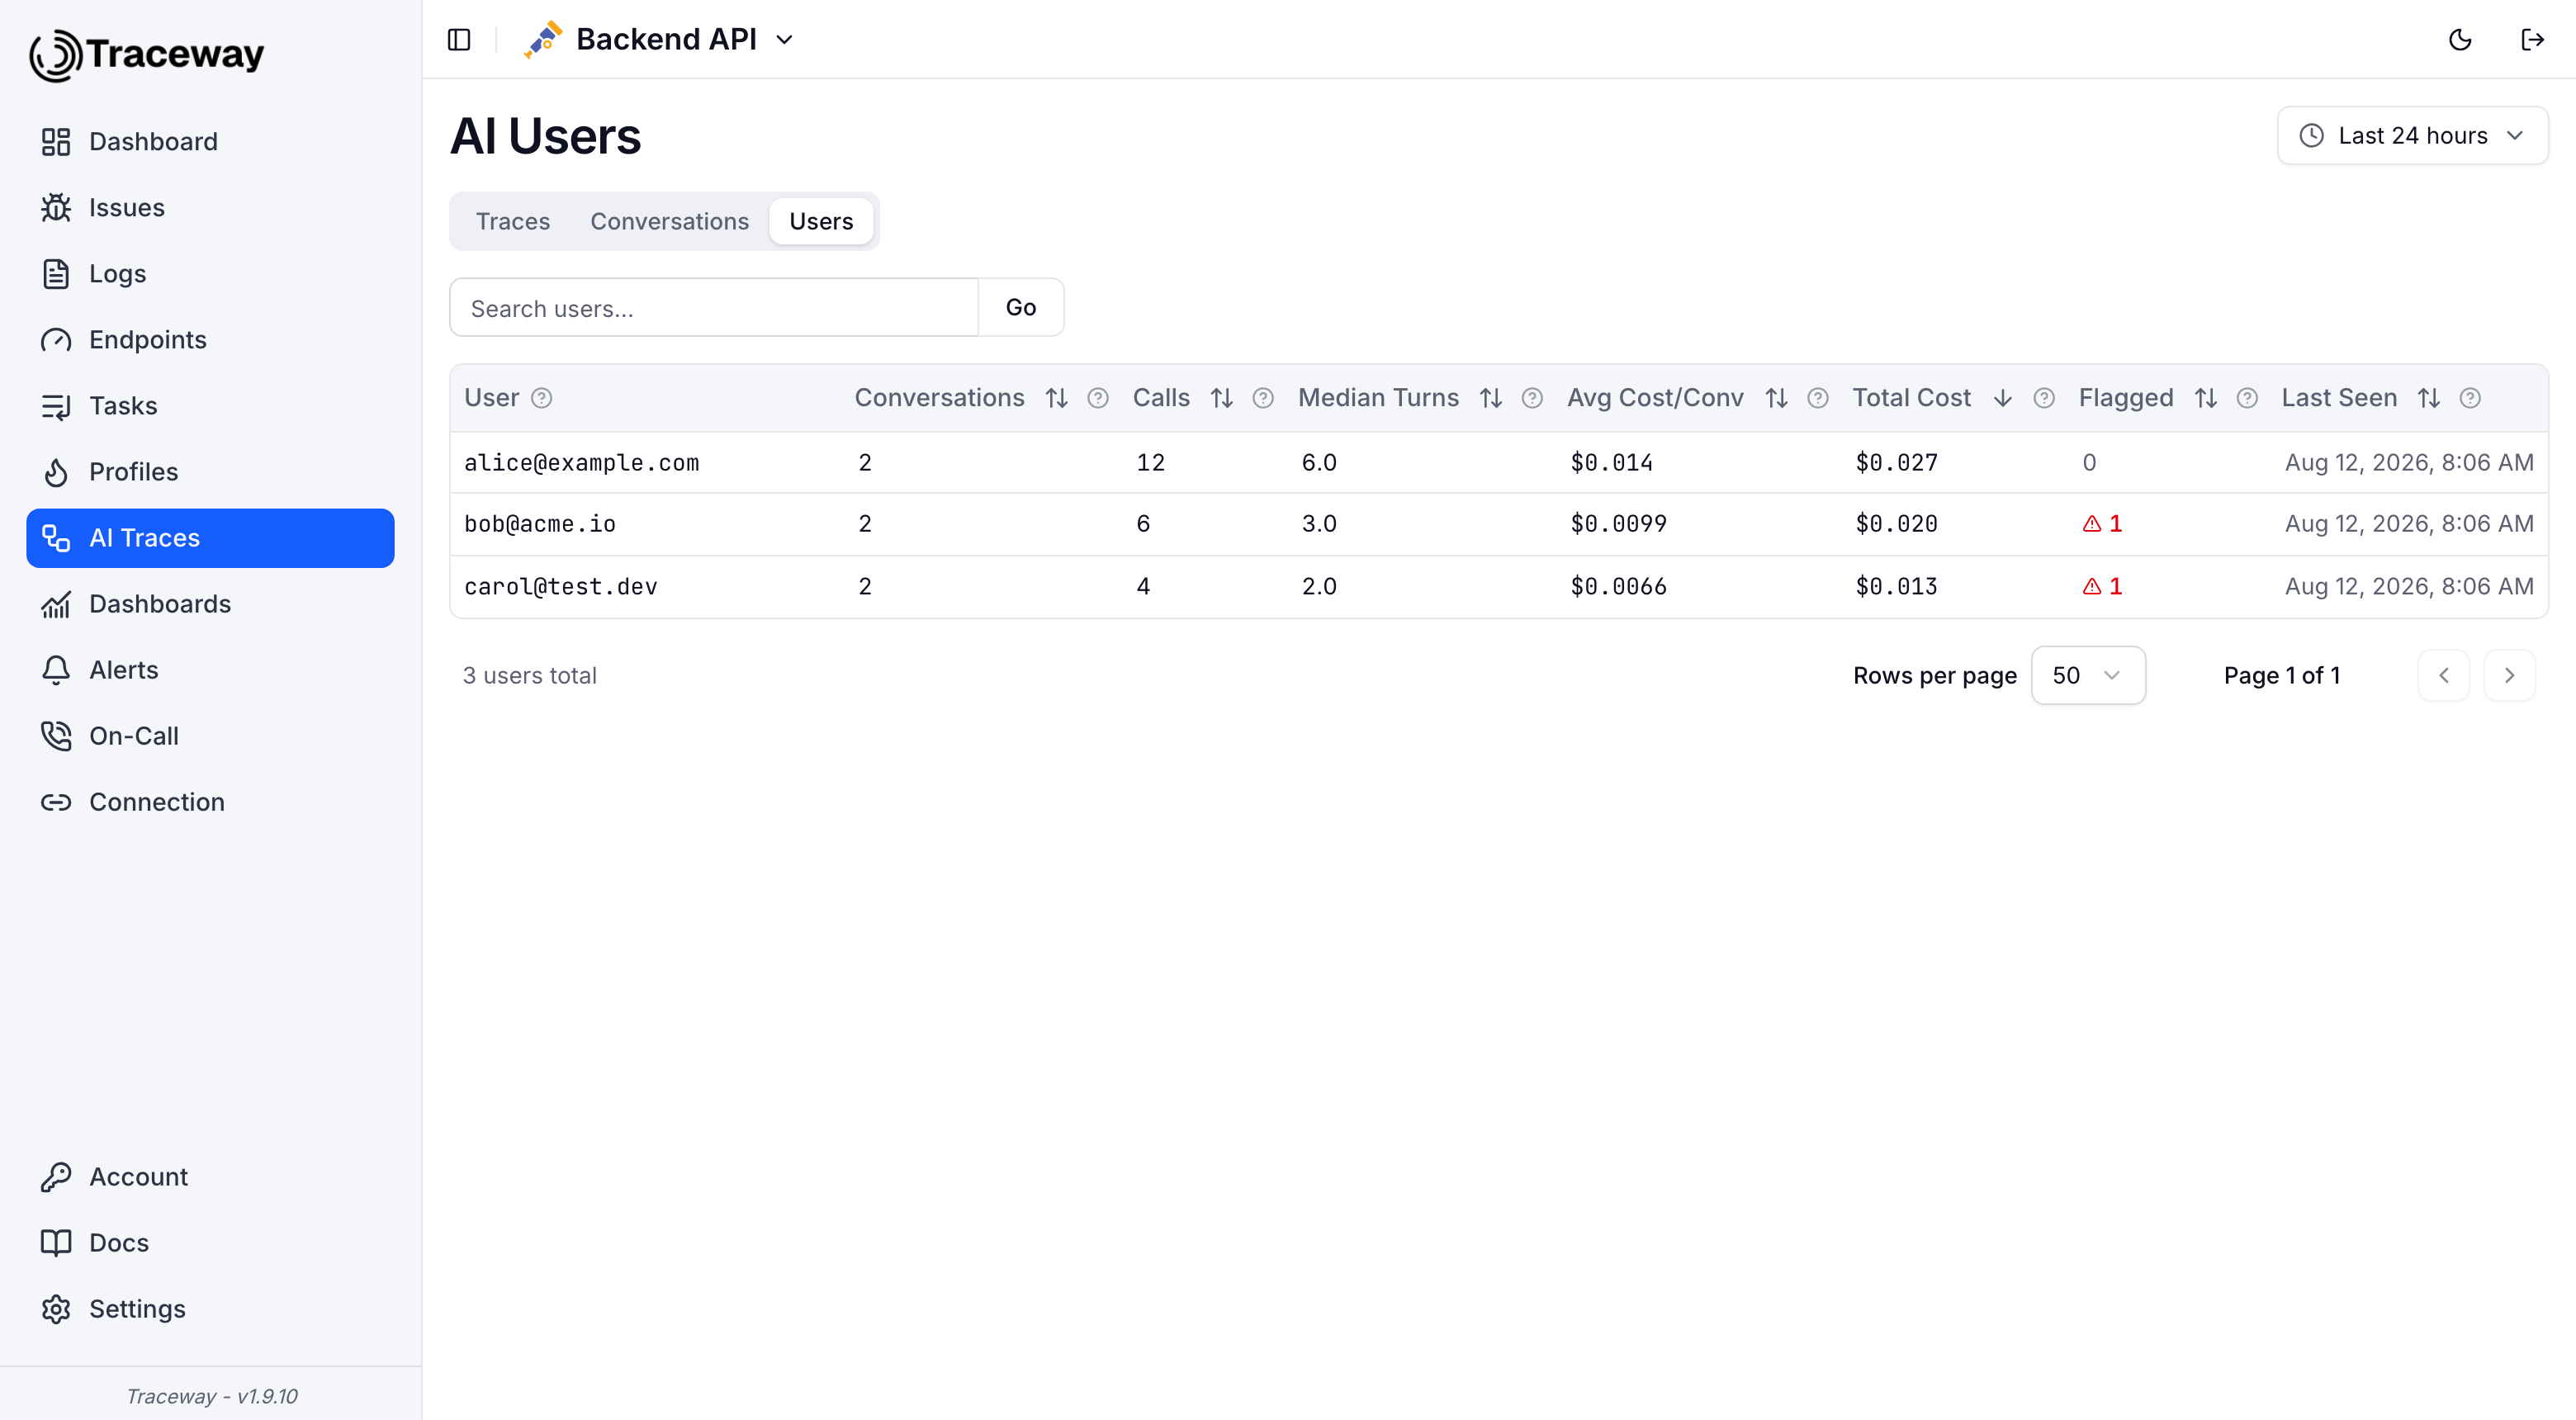This screenshot has height=1420, width=2576.
Task: Open carol@test.dev user row
Action: [x=1499, y=586]
